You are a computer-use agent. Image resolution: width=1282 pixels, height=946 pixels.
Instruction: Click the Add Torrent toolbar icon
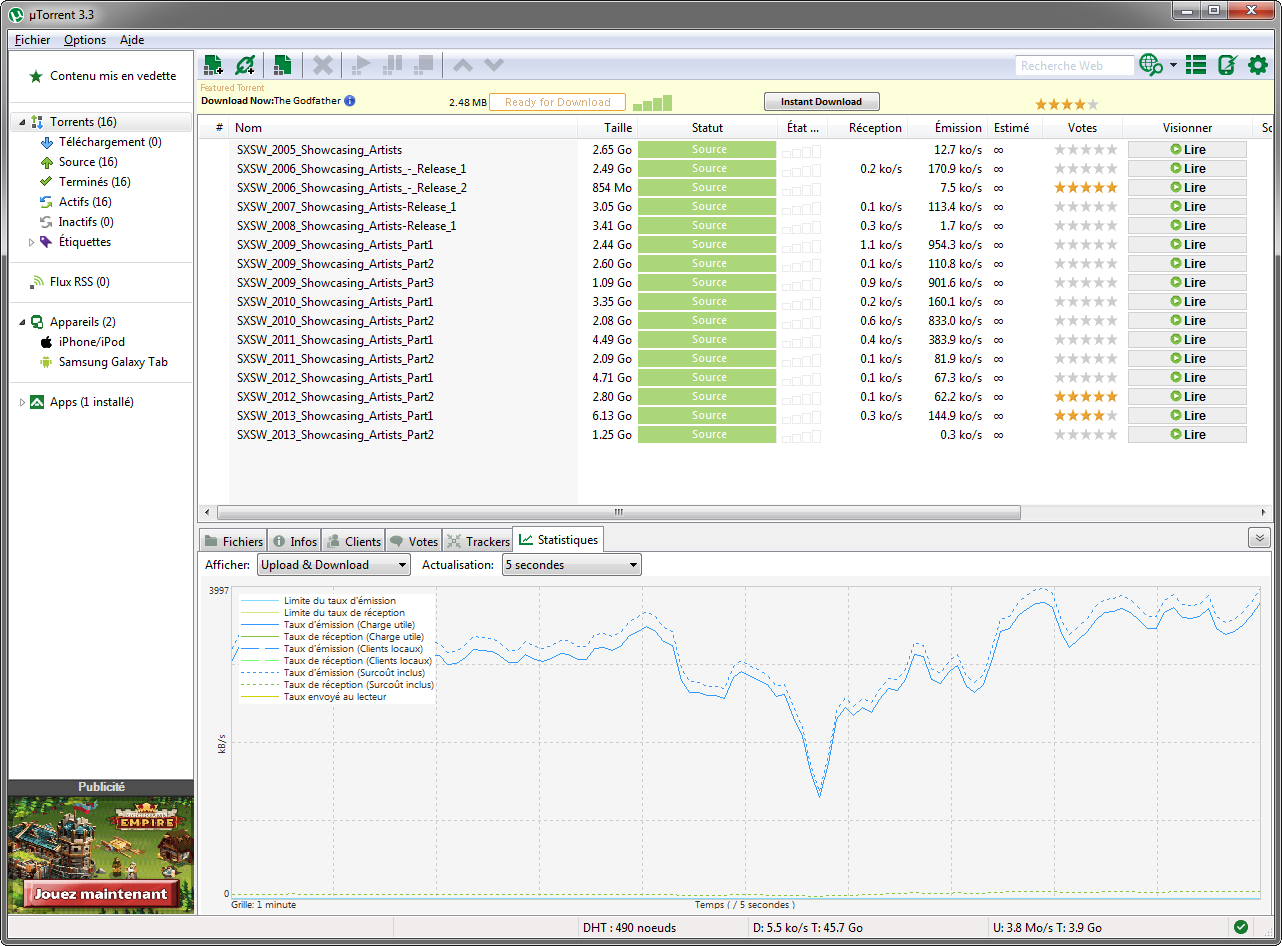coord(213,65)
